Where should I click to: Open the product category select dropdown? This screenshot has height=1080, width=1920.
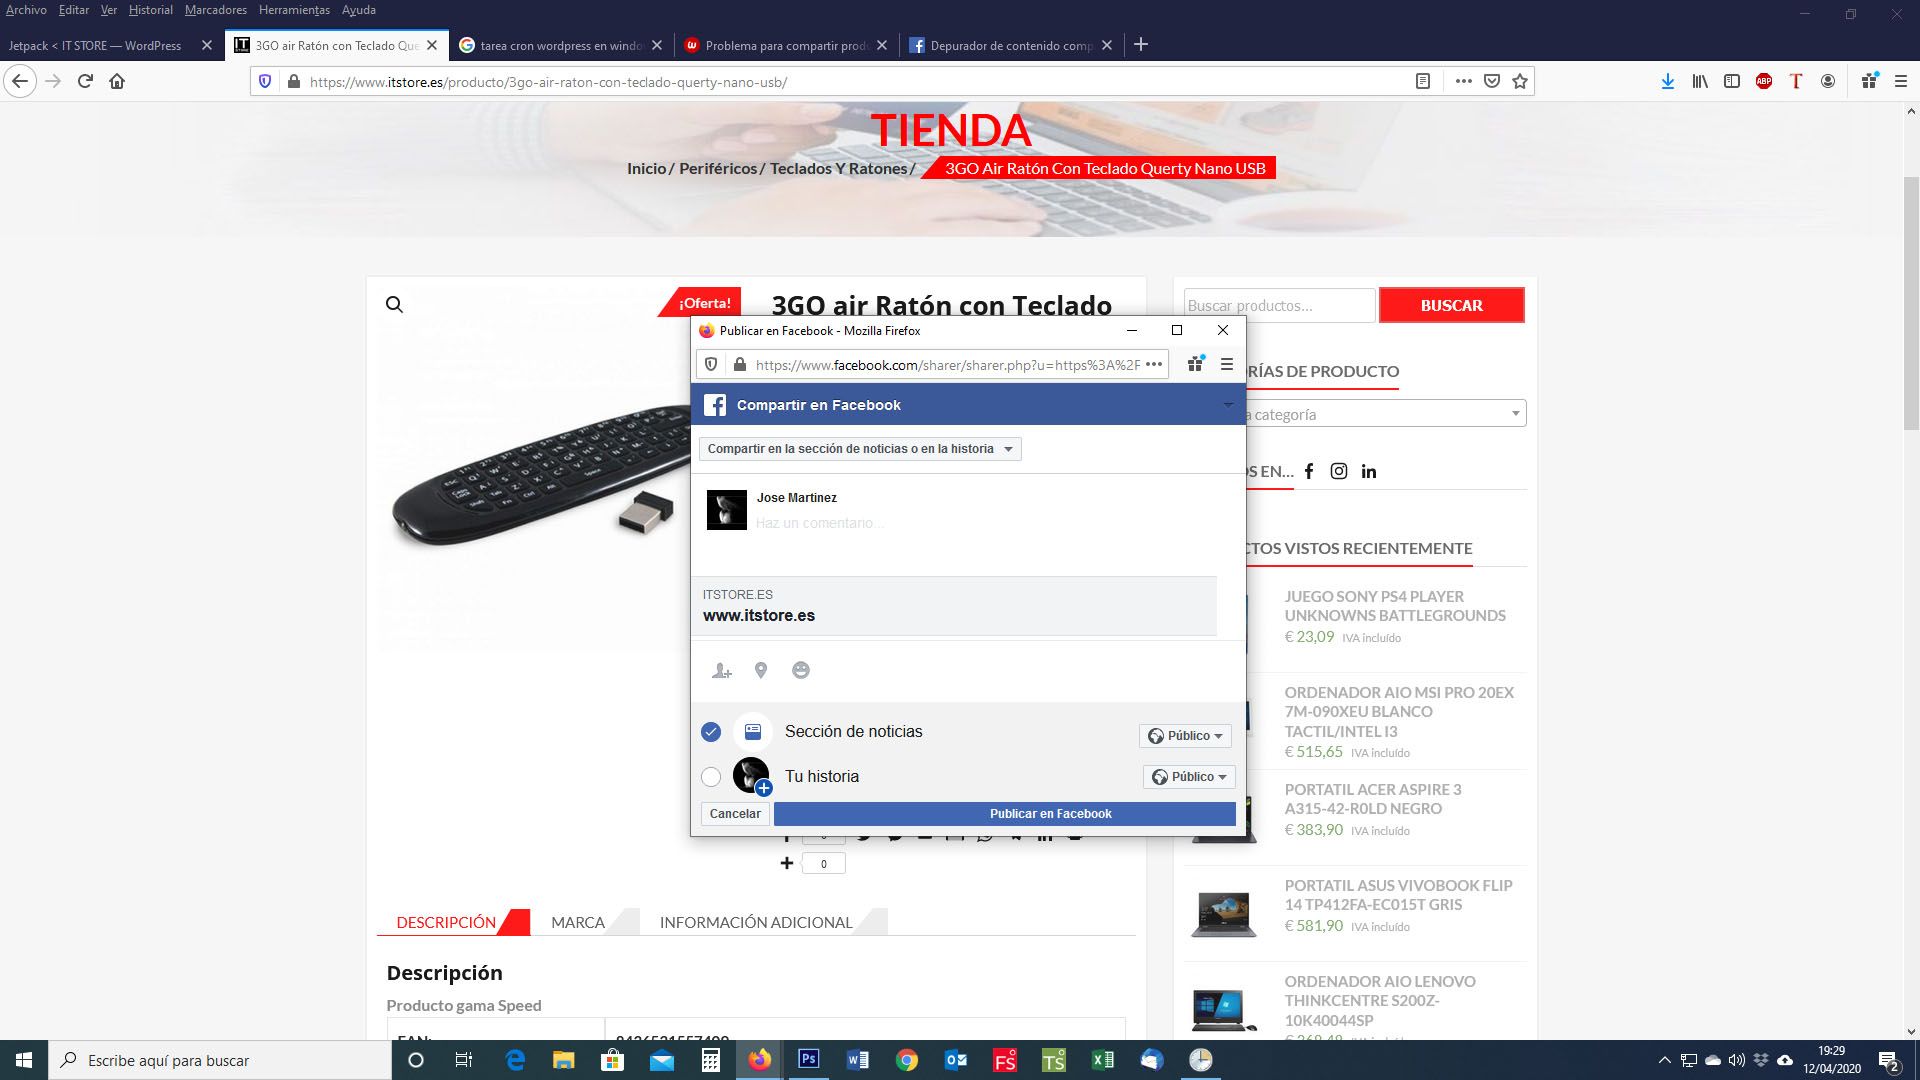(x=1387, y=414)
